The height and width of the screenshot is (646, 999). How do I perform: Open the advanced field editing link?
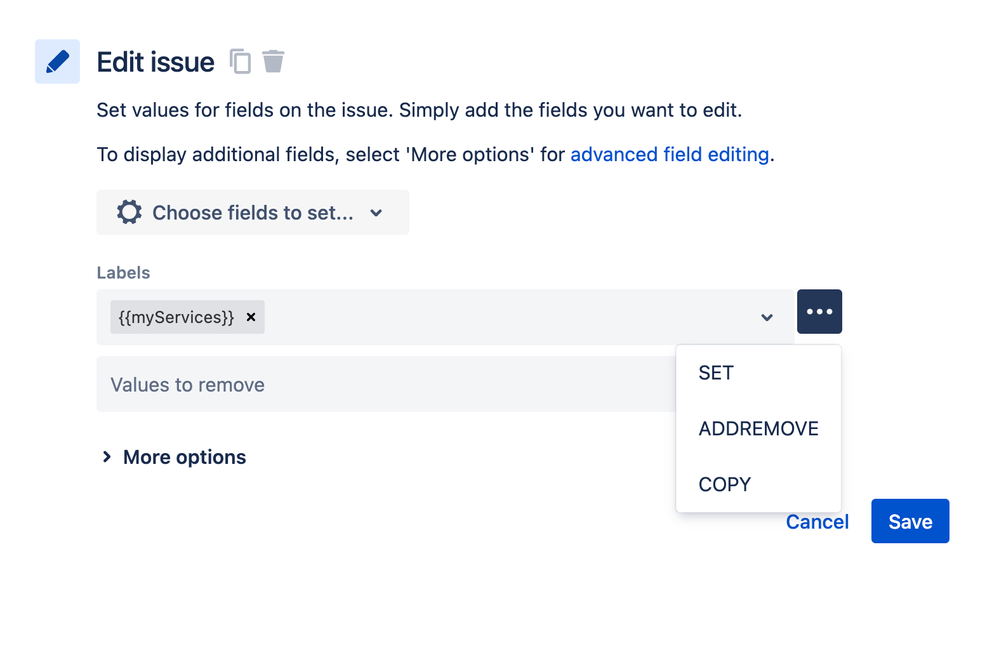point(670,154)
